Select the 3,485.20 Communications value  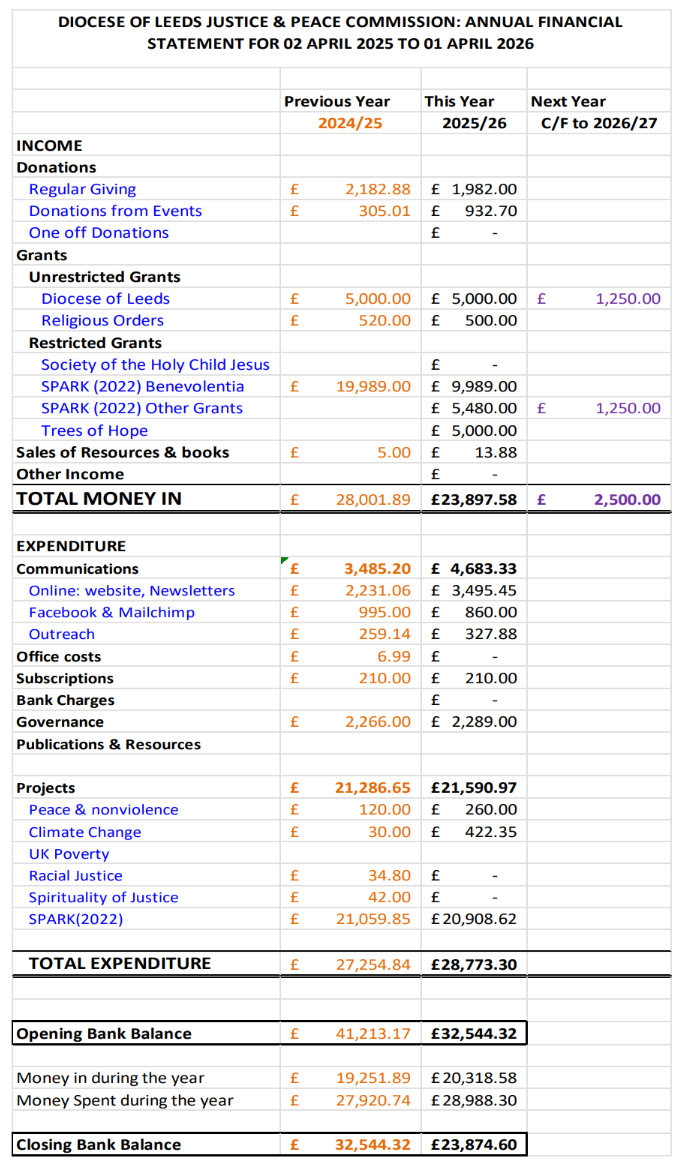click(377, 569)
